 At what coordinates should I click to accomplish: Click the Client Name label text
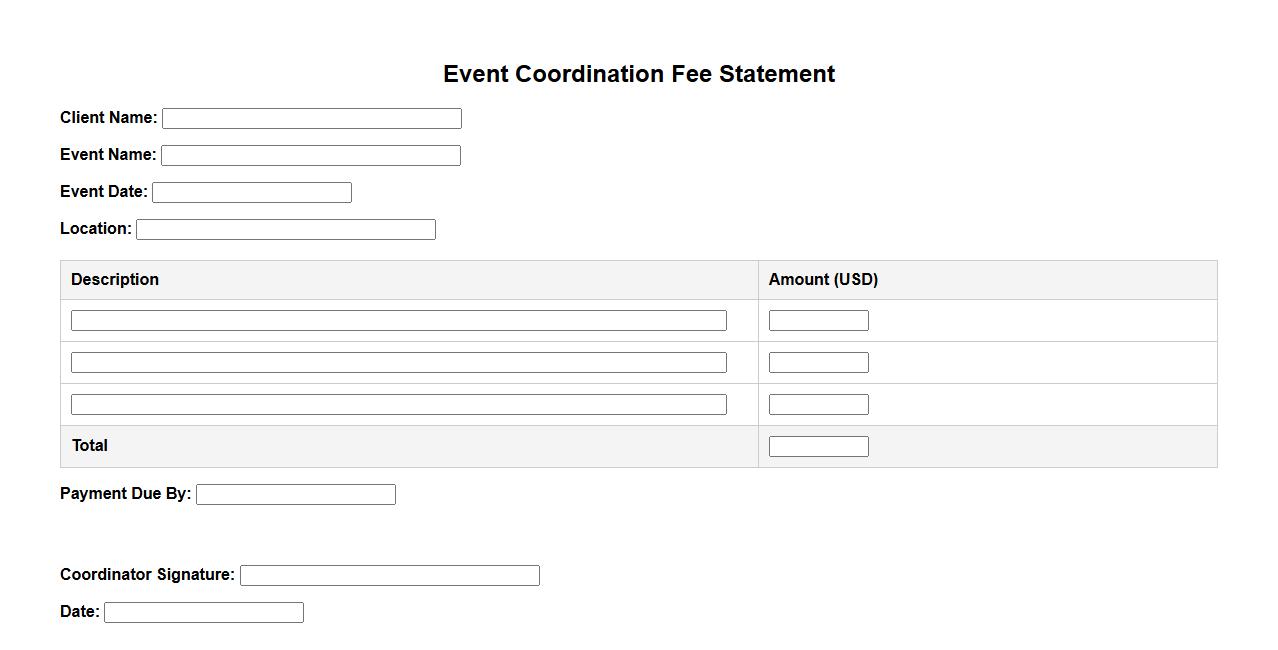108,118
